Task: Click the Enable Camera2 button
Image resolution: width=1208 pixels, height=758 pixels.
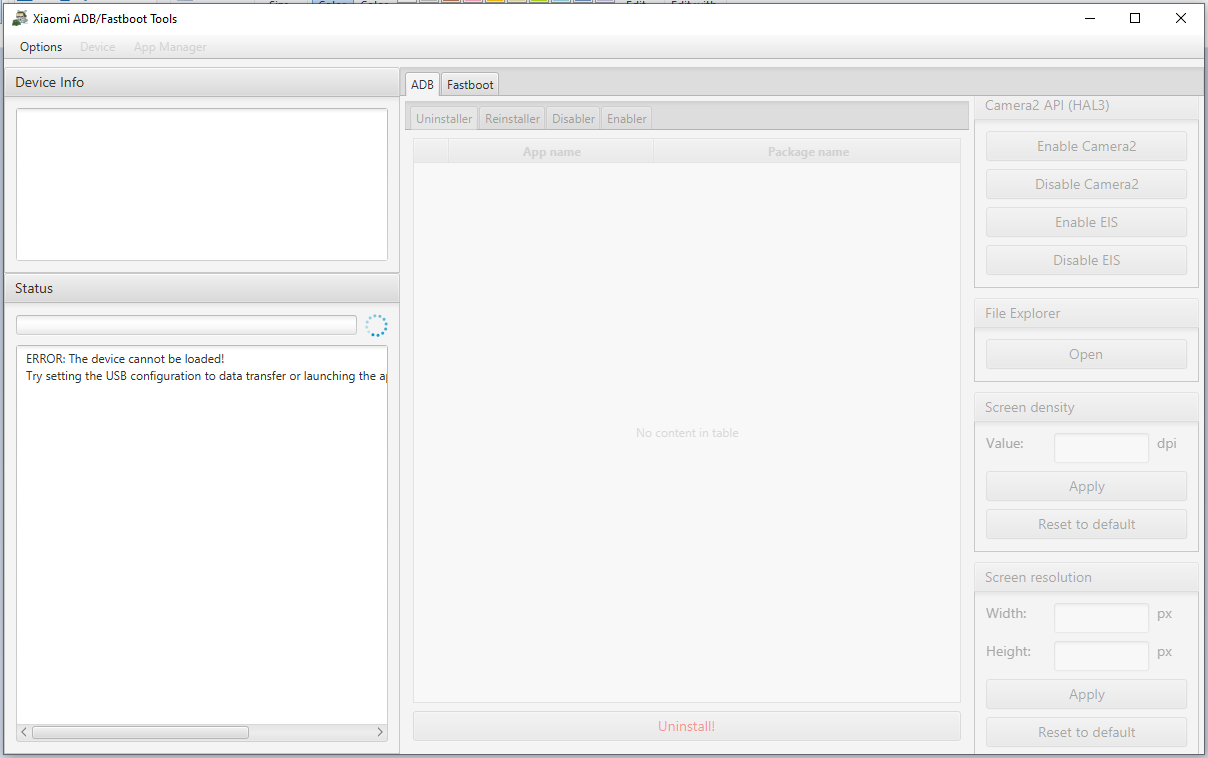Action: [x=1086, y=146]
